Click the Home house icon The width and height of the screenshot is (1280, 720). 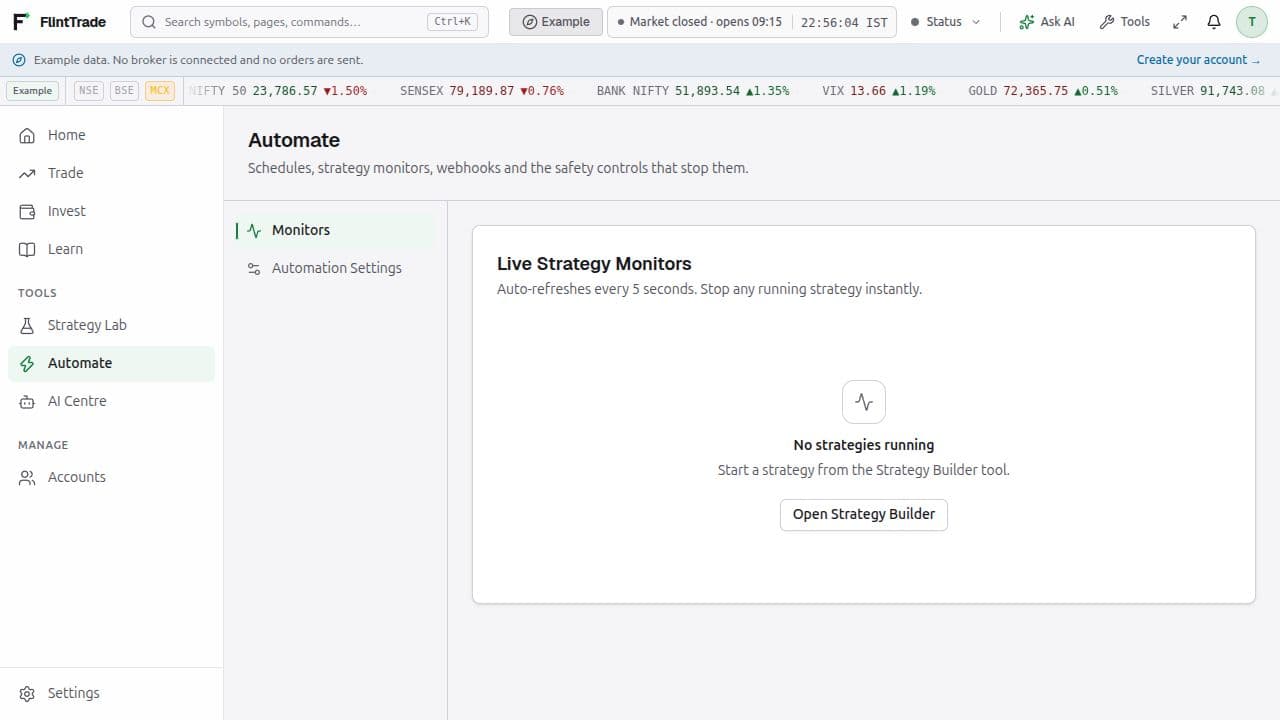click(27, 135)
